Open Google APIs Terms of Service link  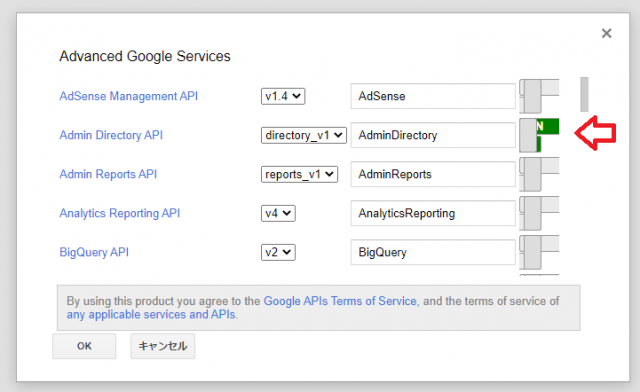click(340, 301)
